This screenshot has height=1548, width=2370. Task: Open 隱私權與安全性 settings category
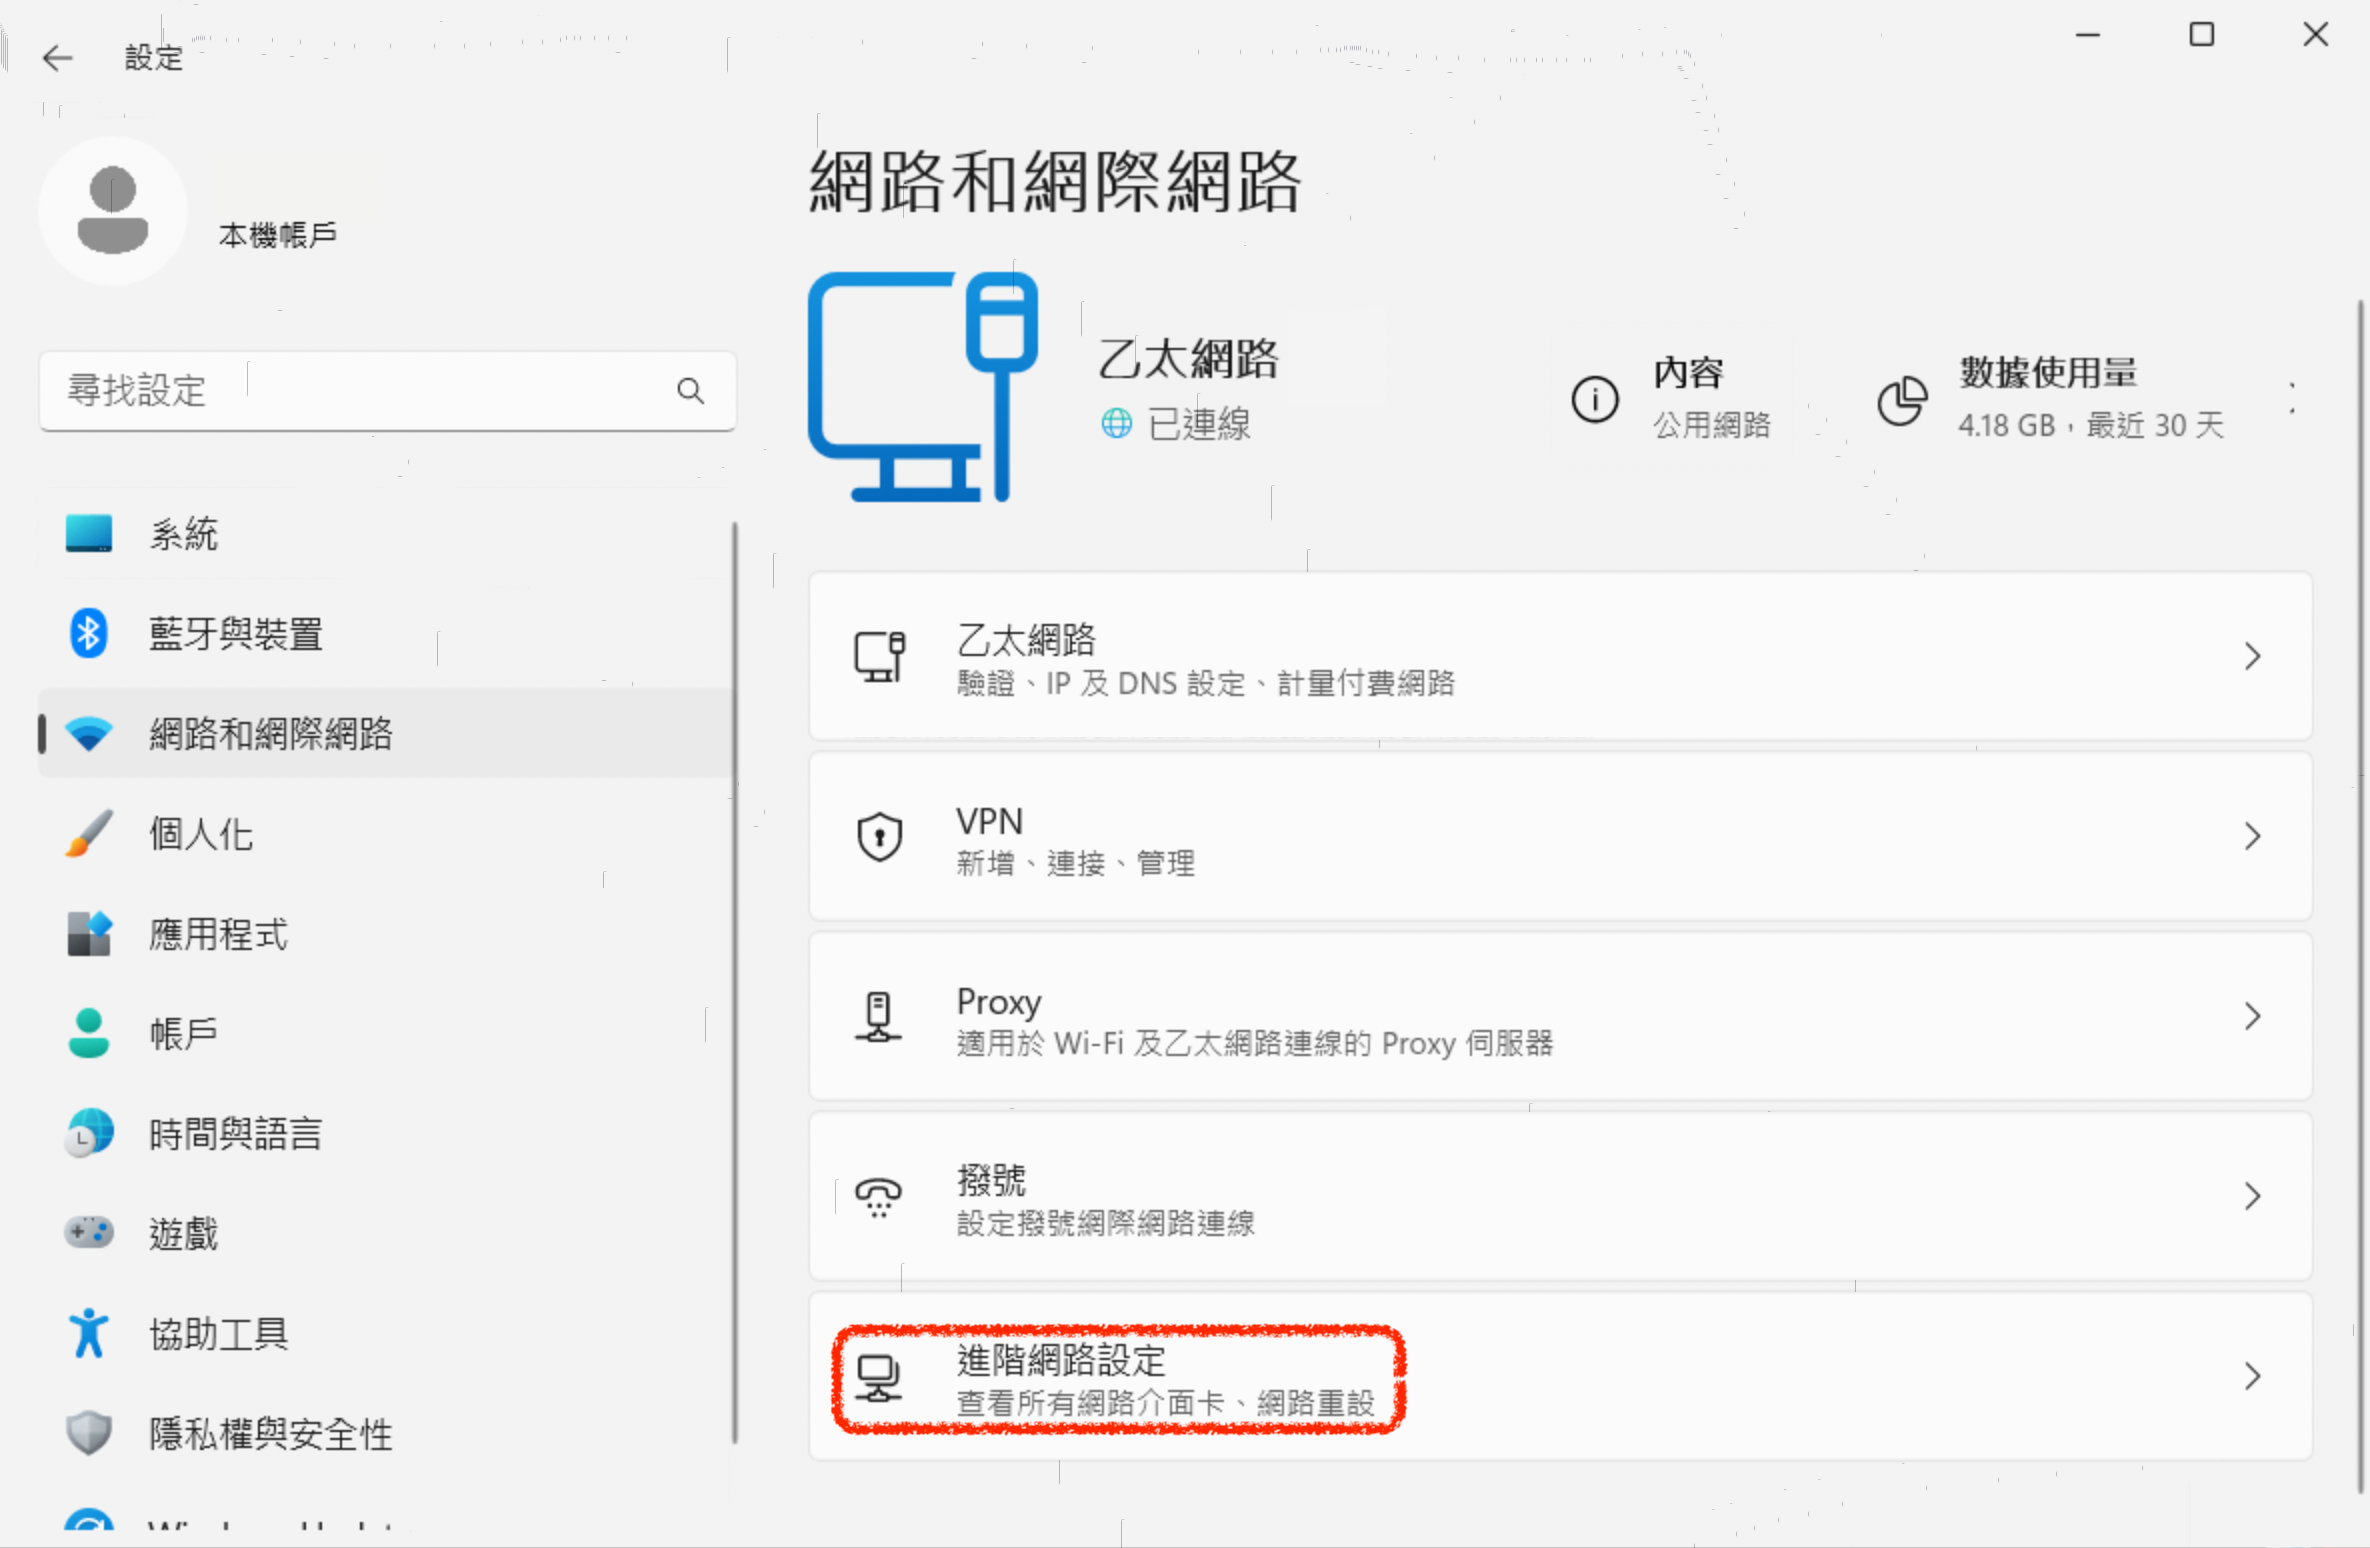coord(270,1433)
